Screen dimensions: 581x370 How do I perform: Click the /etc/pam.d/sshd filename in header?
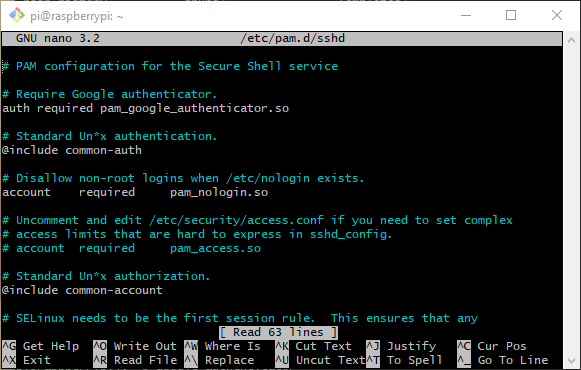click(x=293, y=39)
